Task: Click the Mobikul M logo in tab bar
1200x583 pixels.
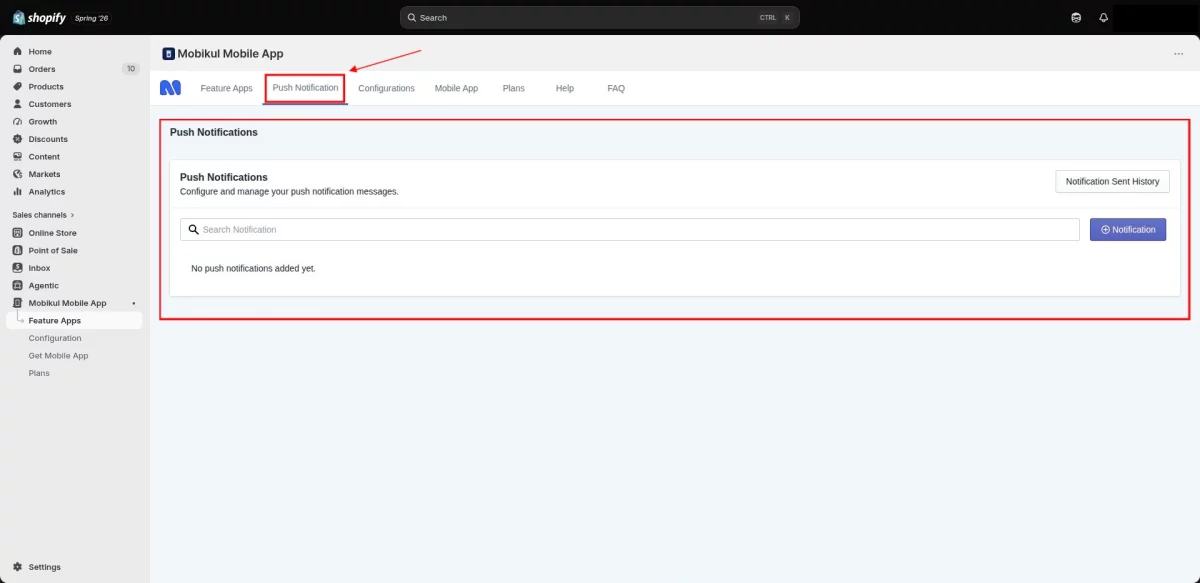Action: click(171, 88)
